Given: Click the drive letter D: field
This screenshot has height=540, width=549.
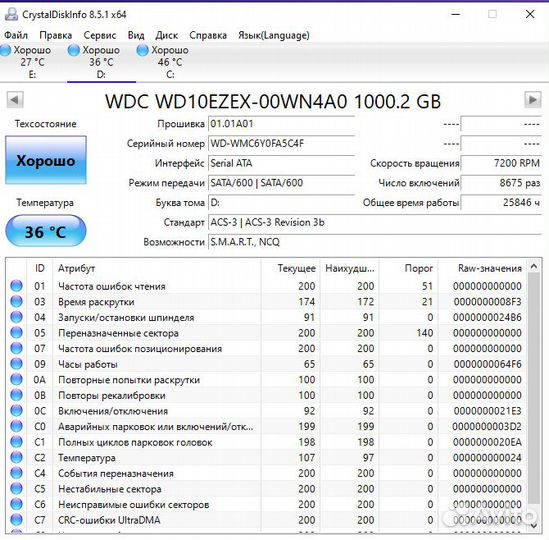Looking at the screenshot, I should (282, 202).
